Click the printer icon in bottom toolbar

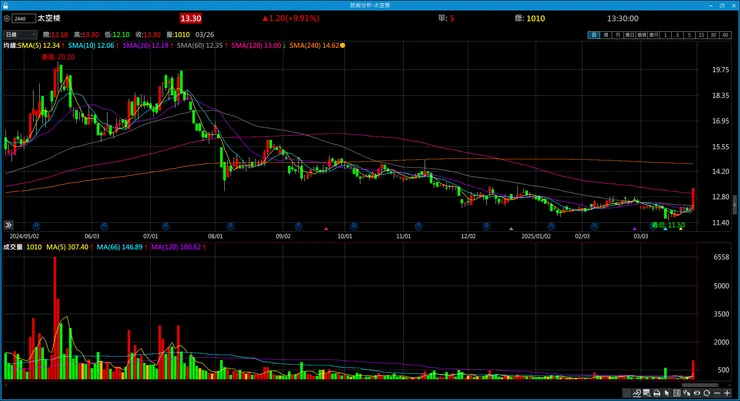[x=656, y=393]
